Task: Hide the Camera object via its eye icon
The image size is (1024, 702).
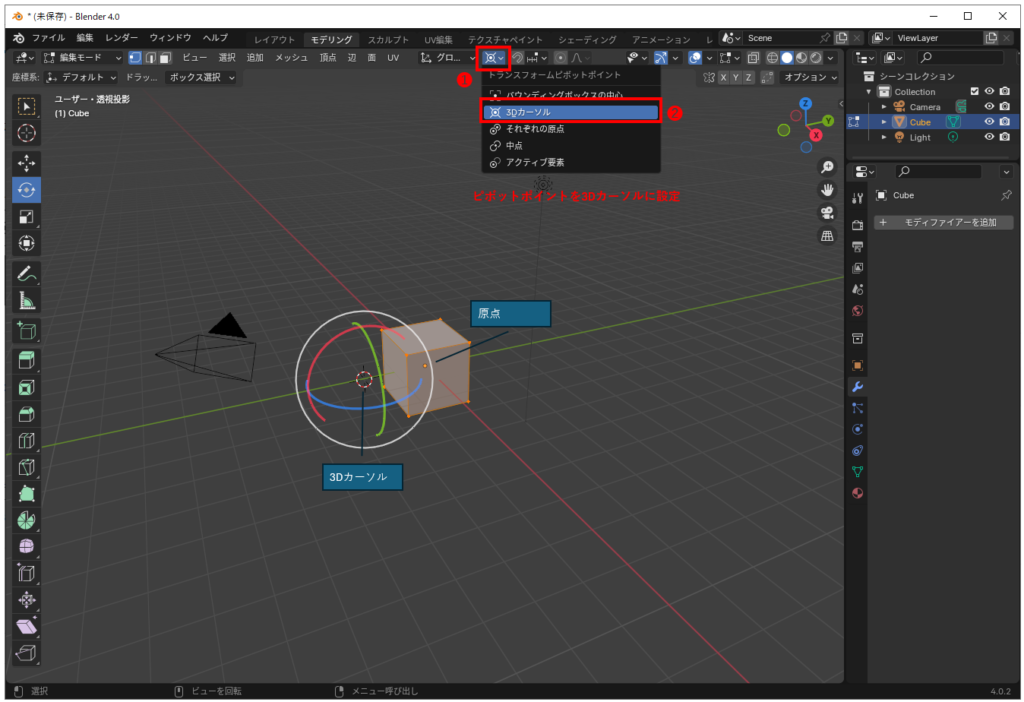Action: (x=989, y=107)
